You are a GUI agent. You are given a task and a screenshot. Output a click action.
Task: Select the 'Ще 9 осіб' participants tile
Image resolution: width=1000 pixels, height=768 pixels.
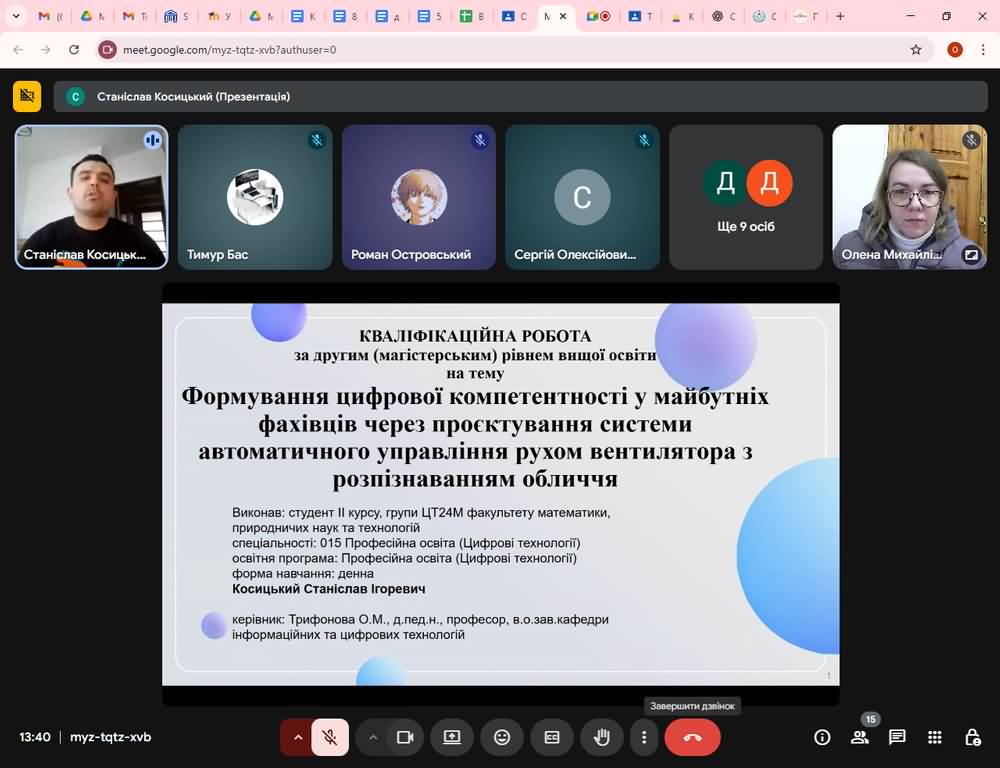tap(746, 197)
